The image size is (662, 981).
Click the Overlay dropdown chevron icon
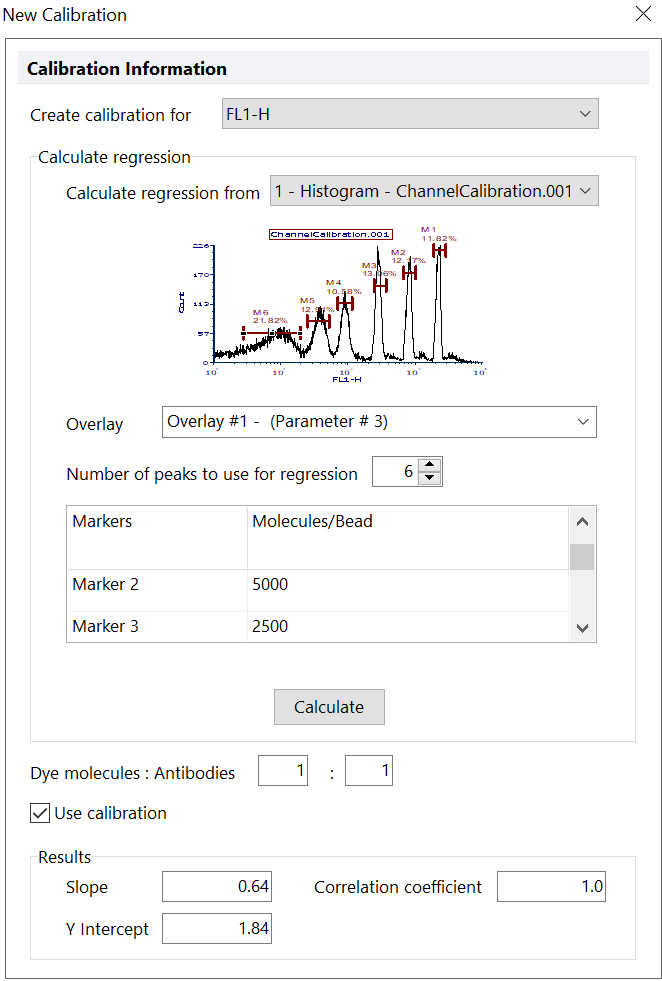click(x=584, y=421)
